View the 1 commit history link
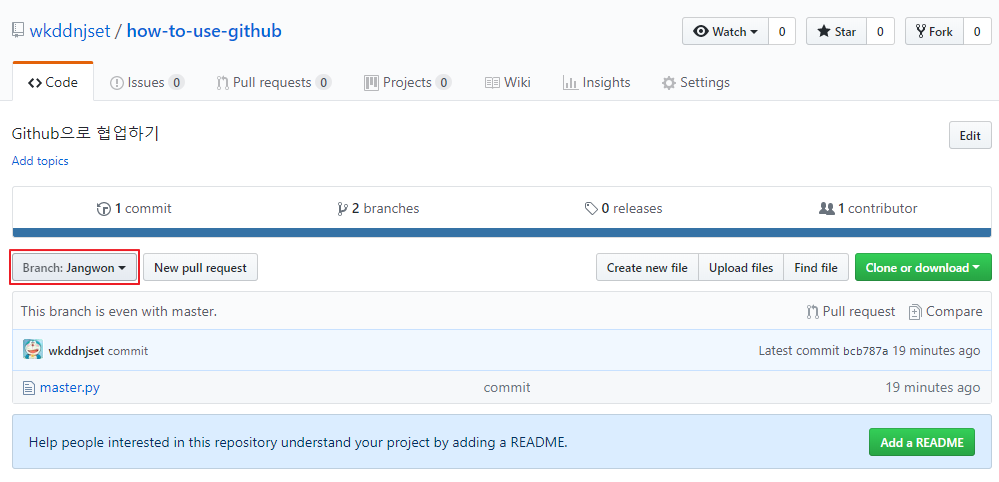The width and height of the screenshot is (999, 482). click(134, 208)
